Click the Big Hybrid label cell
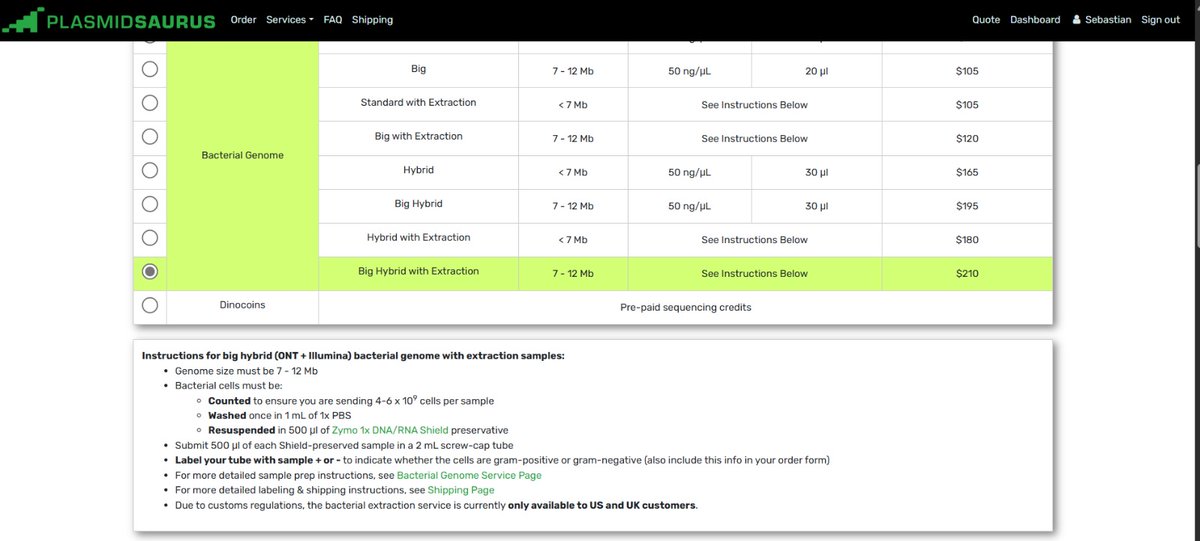Screen dimensions: 1200x541 pos(418,206)
